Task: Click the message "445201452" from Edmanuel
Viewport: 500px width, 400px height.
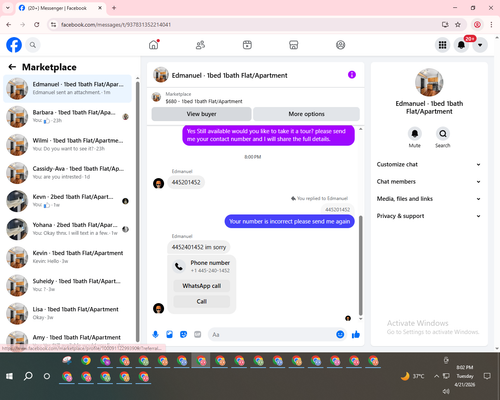Action: pyautogui.click(x=186, y=182)
